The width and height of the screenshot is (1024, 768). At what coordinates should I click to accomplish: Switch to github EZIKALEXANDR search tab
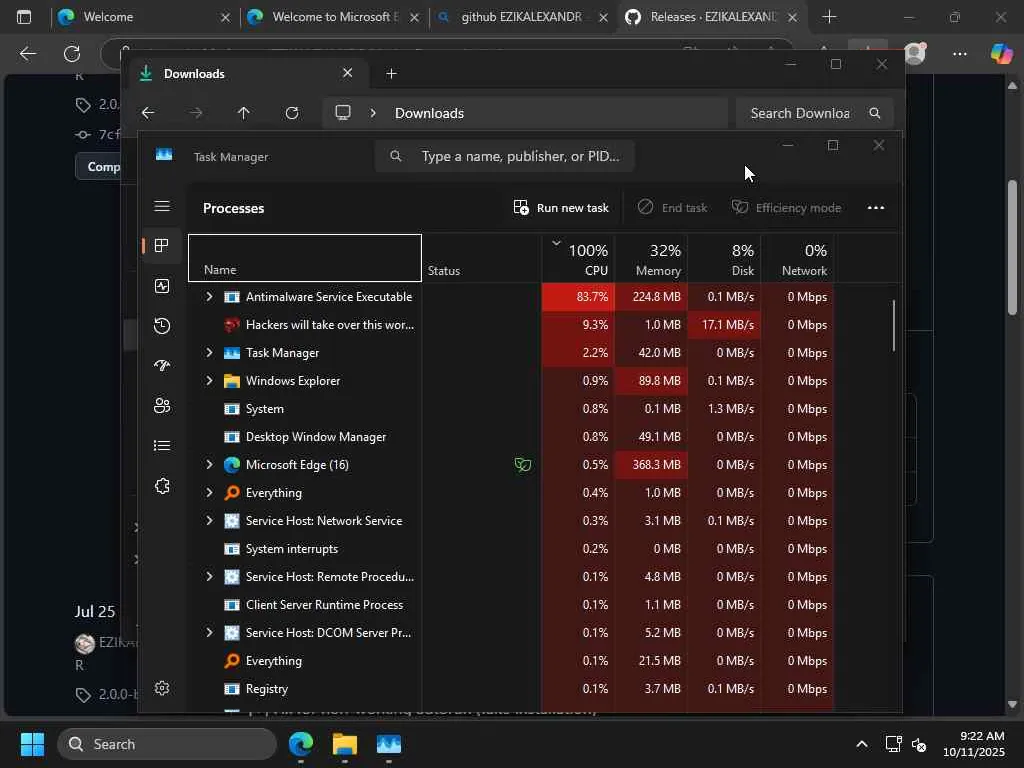[522, 17]
